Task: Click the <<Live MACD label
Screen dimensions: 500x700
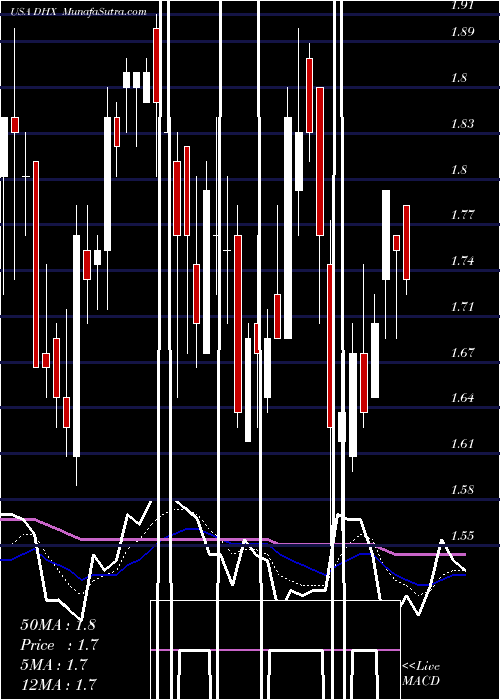Action: click(421, 673)
